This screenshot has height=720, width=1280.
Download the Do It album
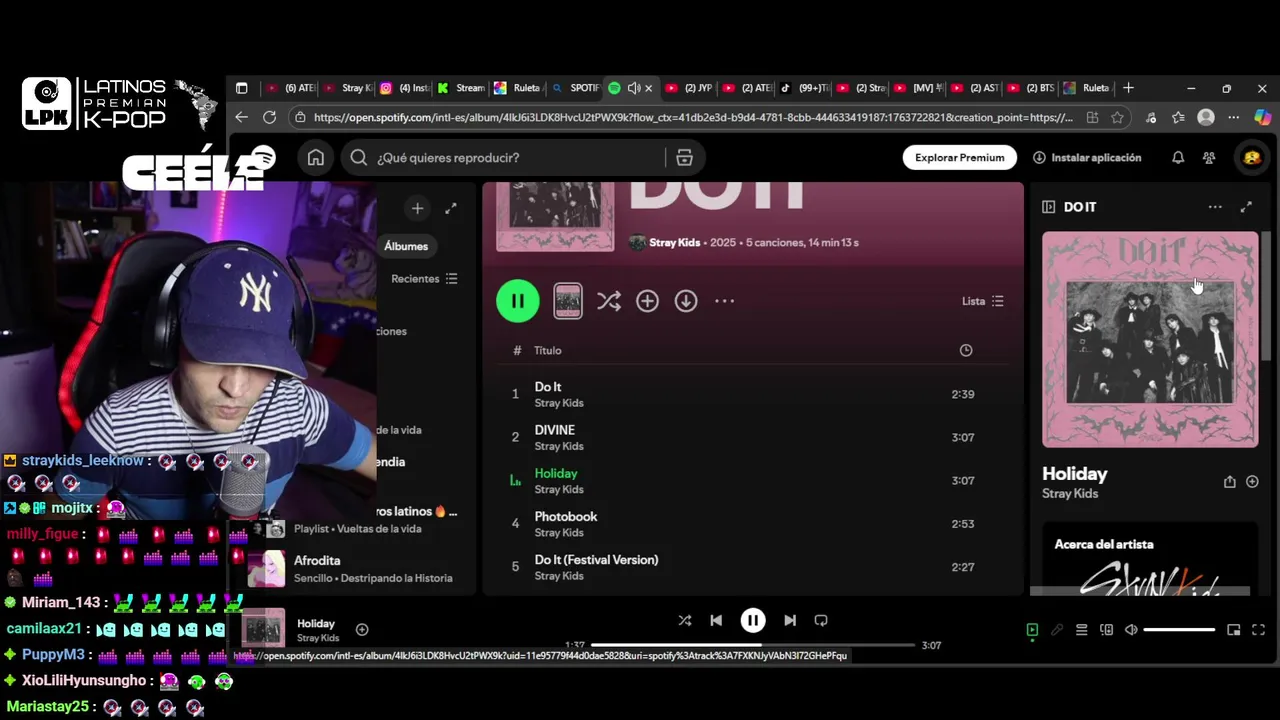[685, 301]
